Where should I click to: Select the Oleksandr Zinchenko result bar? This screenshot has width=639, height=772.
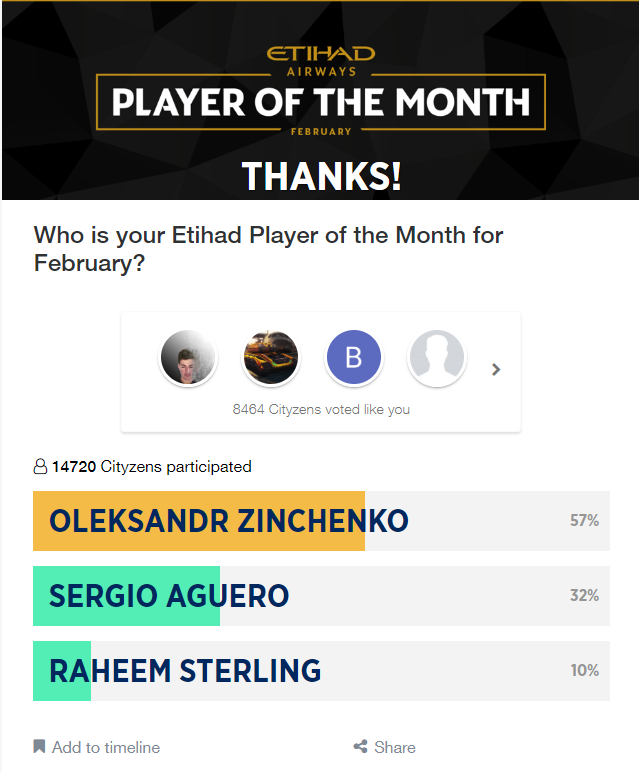point(321,521)
